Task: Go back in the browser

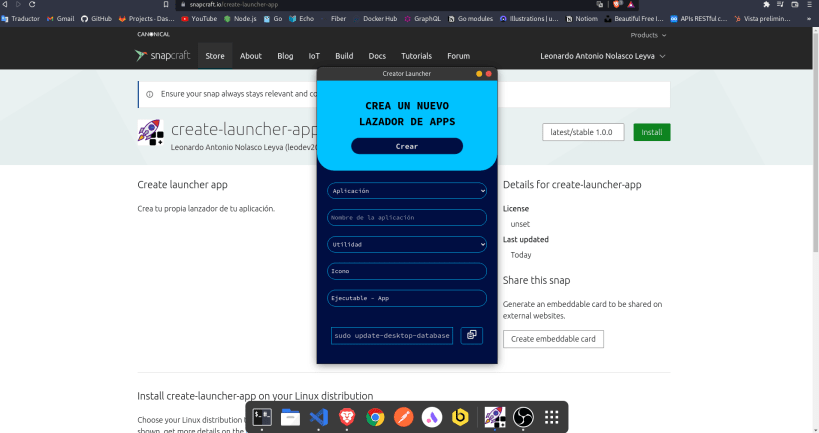Action: click(x=5, y=4)
